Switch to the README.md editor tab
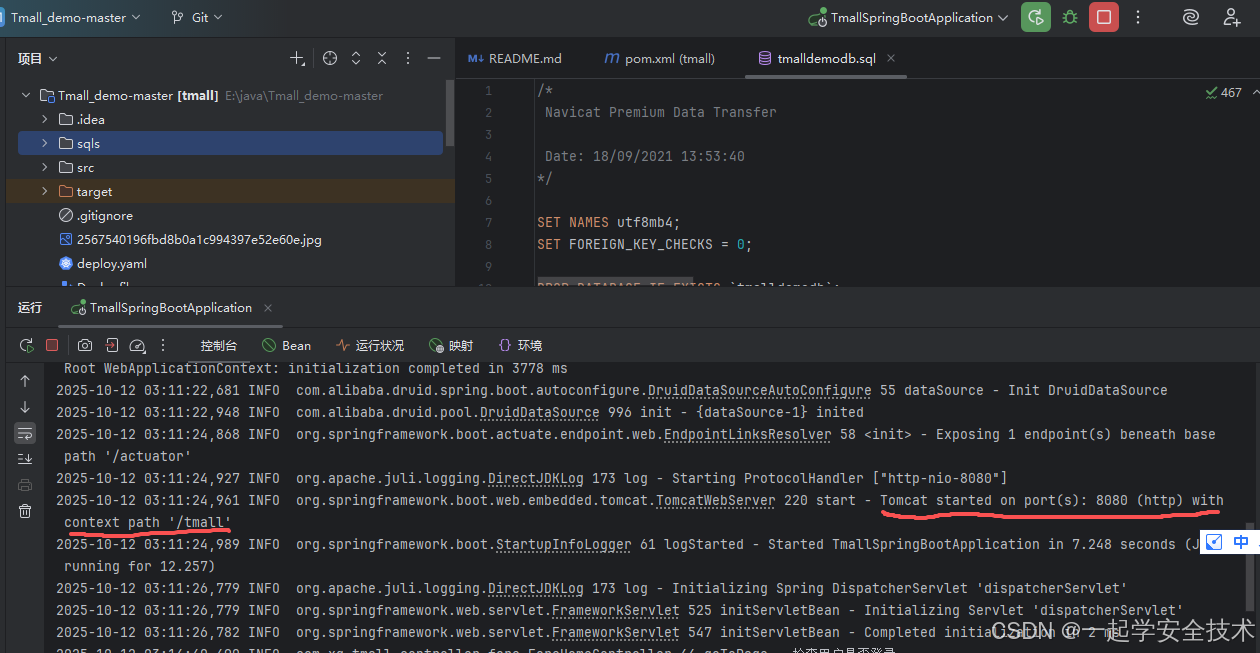The image size is (1260, 653). tap(515, 59)
